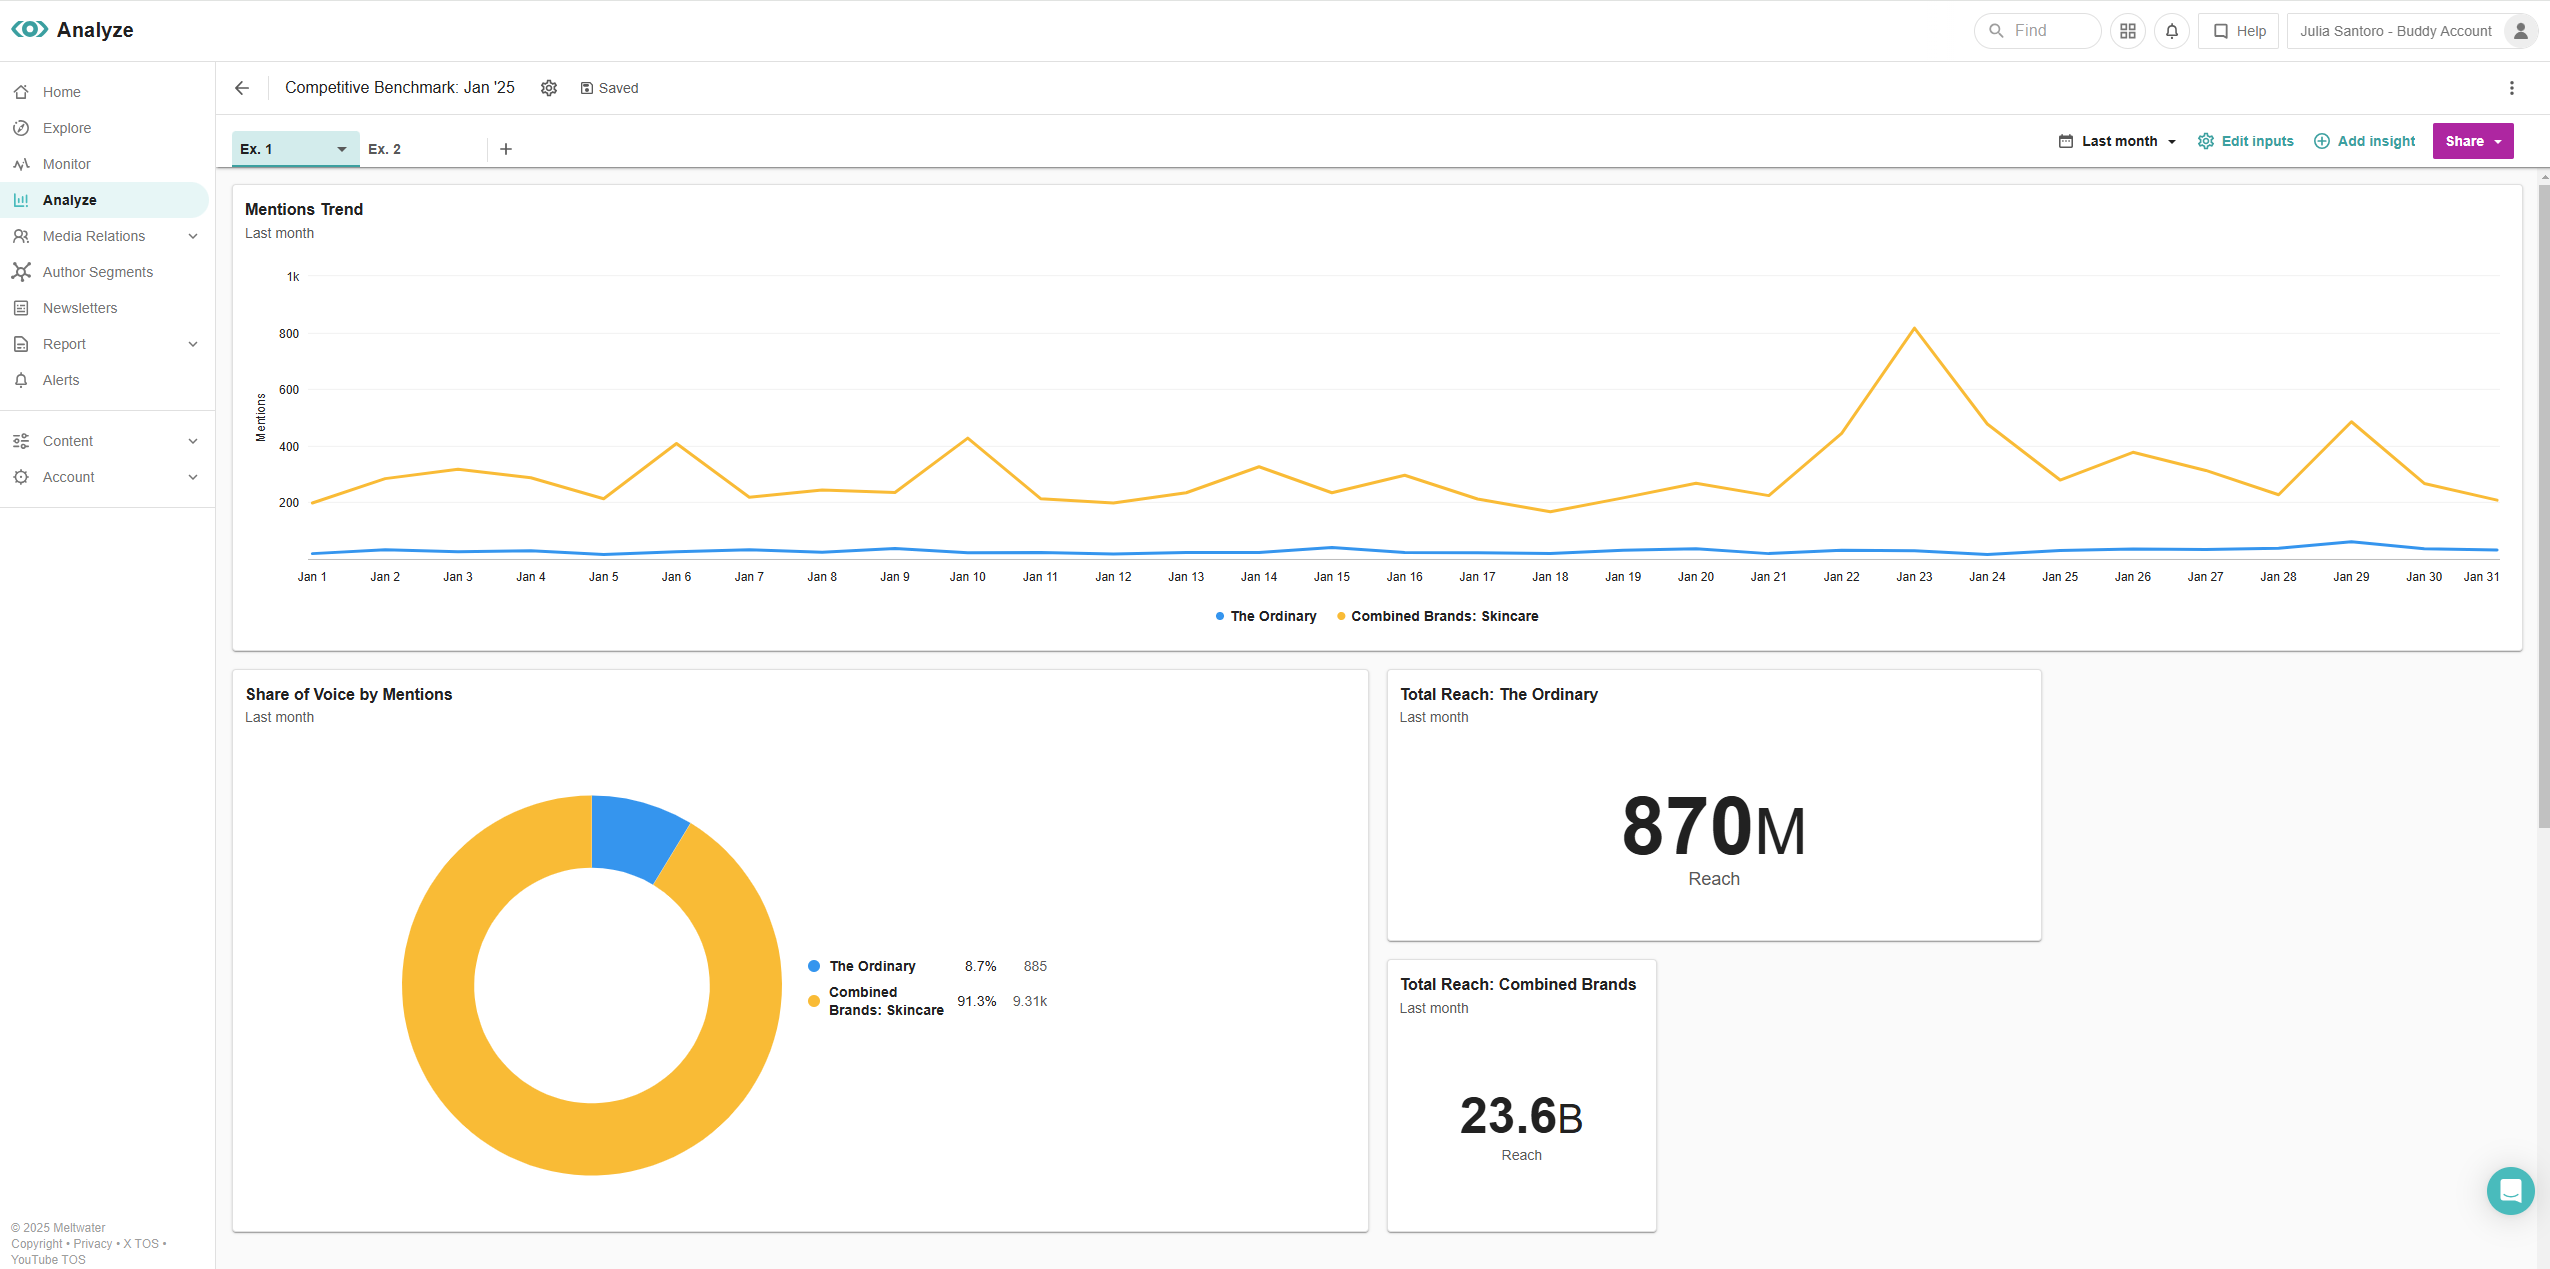The width and height of the screenshot is (2550, 1269).
Task: Expand the Report submenu chevron
Action: [x=193, y=344]
